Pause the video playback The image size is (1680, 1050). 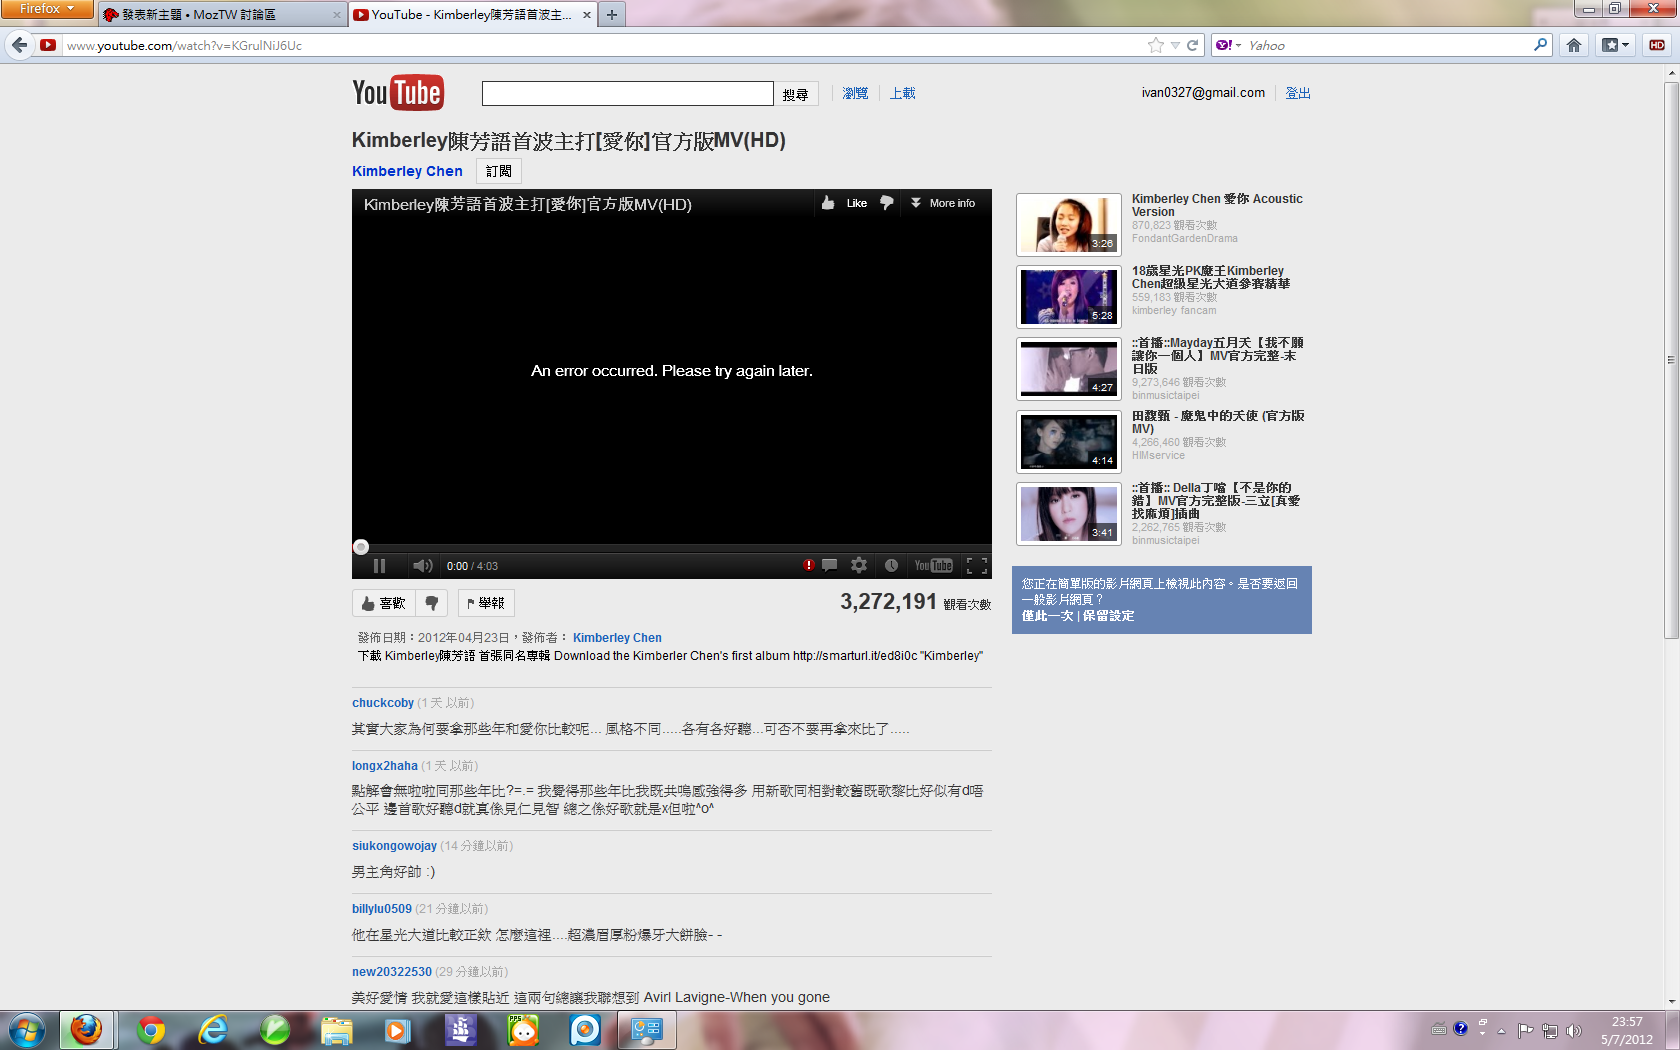pyautogui.click(x=380, y=566)
